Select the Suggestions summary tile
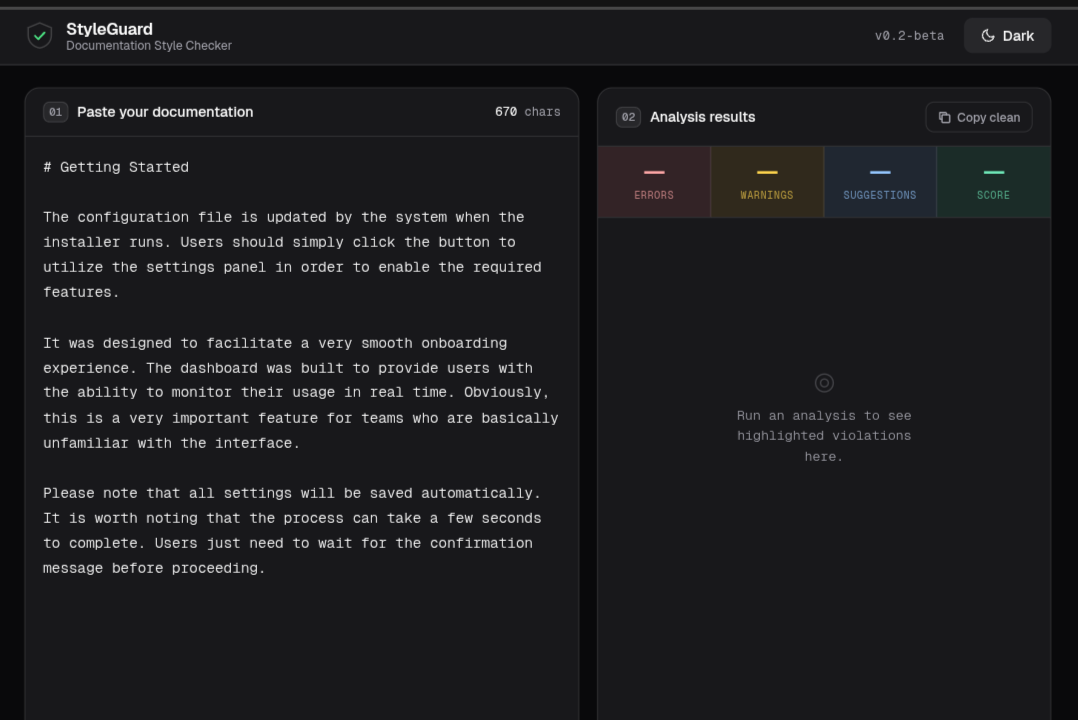1078x720 pixels. point(880,183)
